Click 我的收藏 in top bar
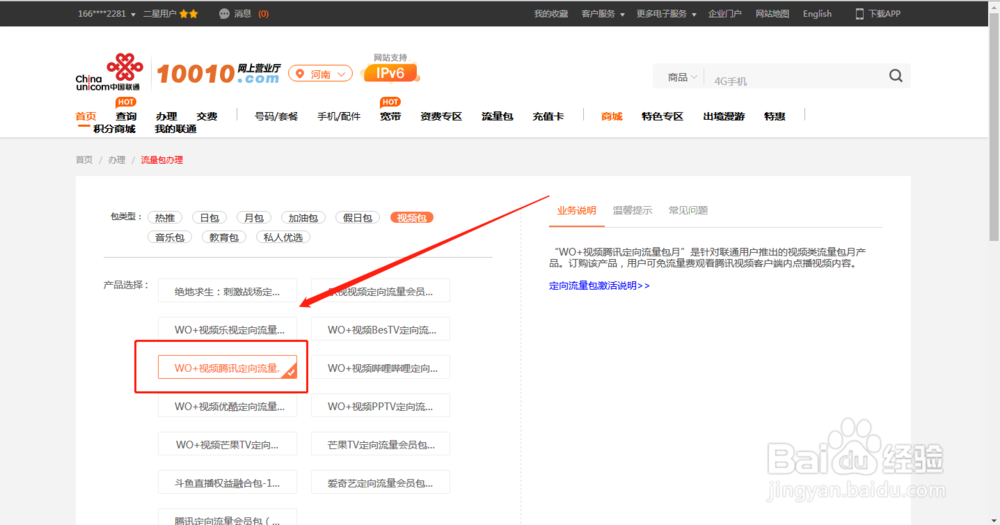Image resolution: width=1000 pixels, height=525 pixels. pyautogui.click(x=551, y=13)
